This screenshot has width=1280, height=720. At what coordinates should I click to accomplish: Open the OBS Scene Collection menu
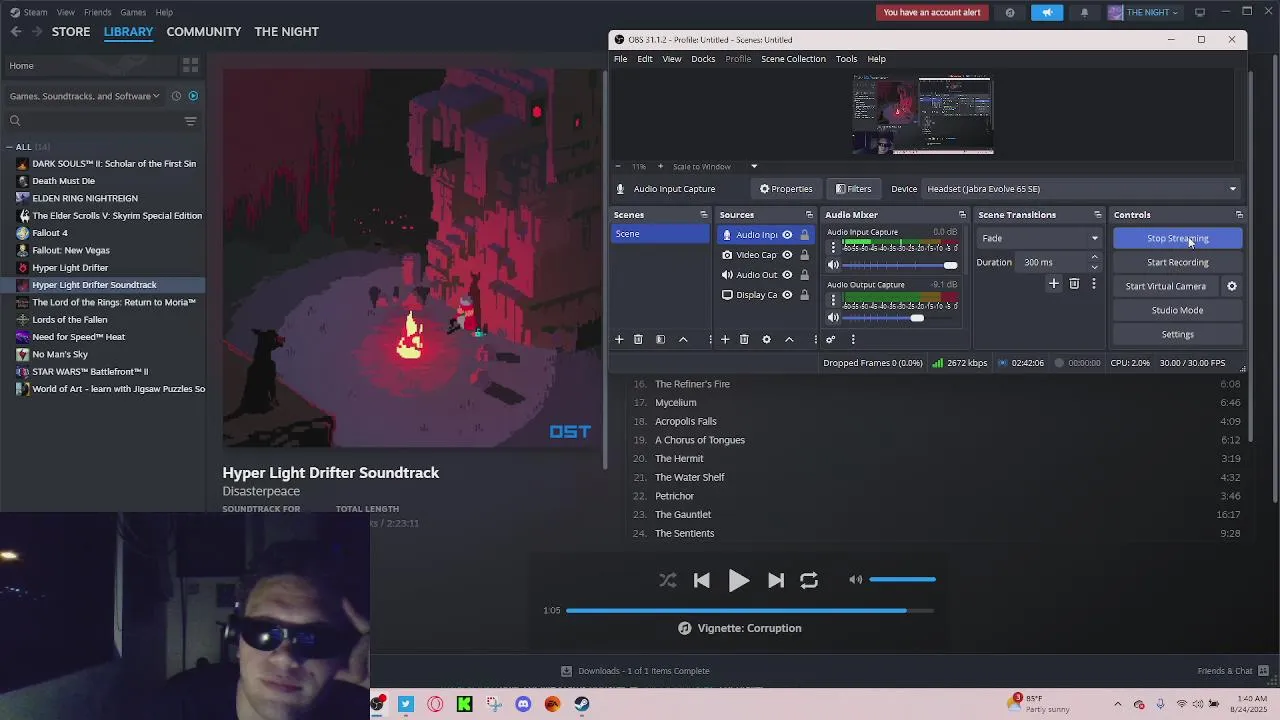point(793,59)
